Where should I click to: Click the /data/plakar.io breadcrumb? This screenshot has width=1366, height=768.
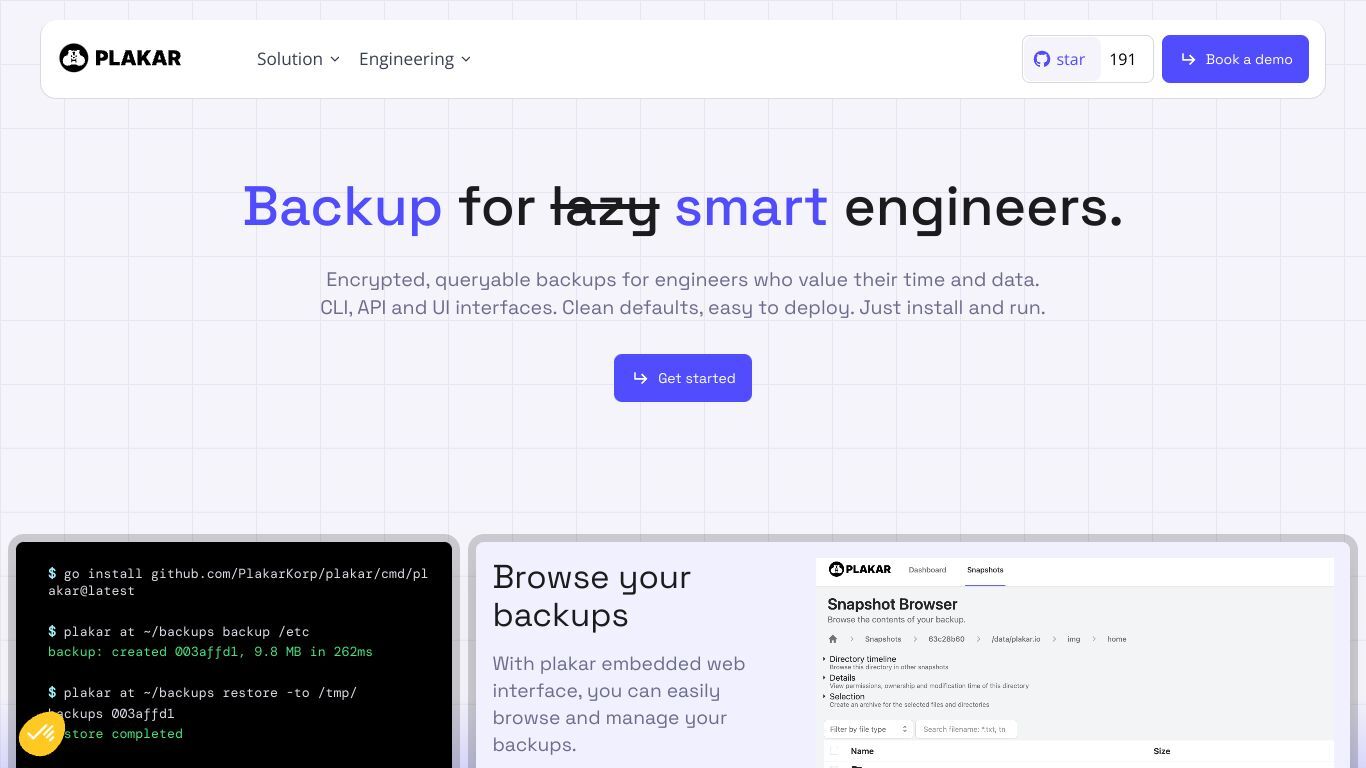[1016, 639]
